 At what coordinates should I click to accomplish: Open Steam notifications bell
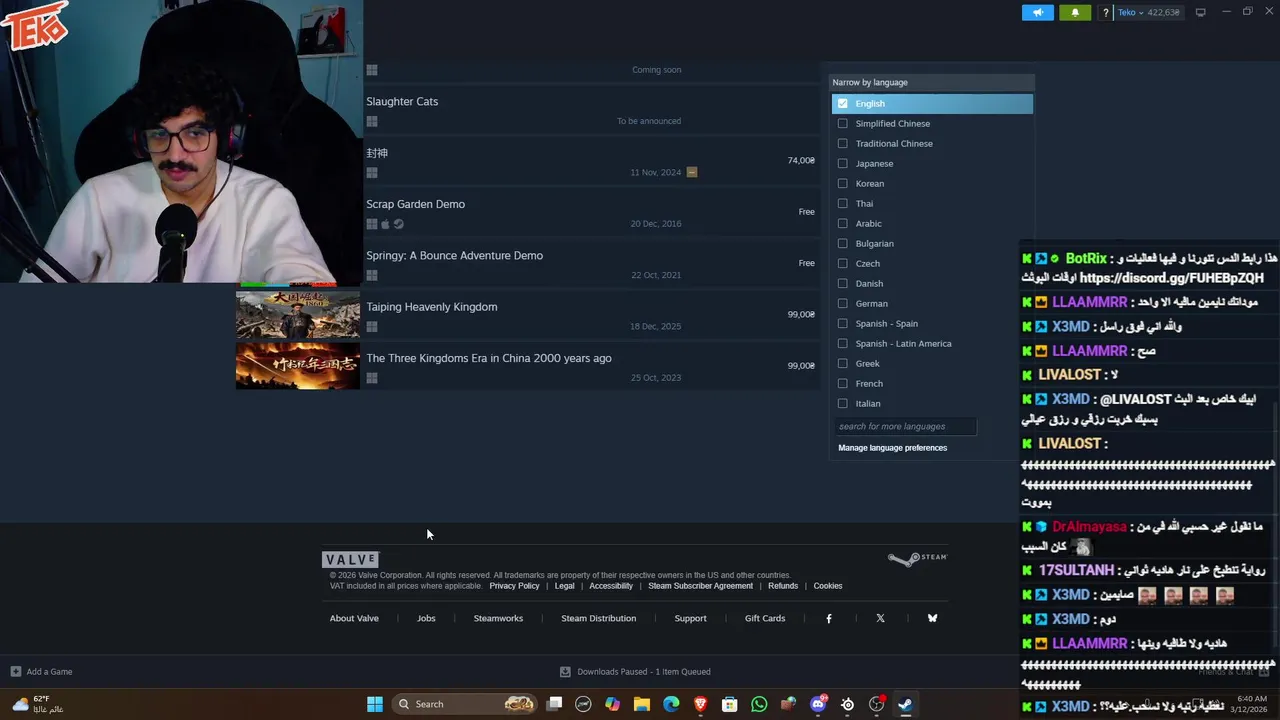coord(1075,12)
